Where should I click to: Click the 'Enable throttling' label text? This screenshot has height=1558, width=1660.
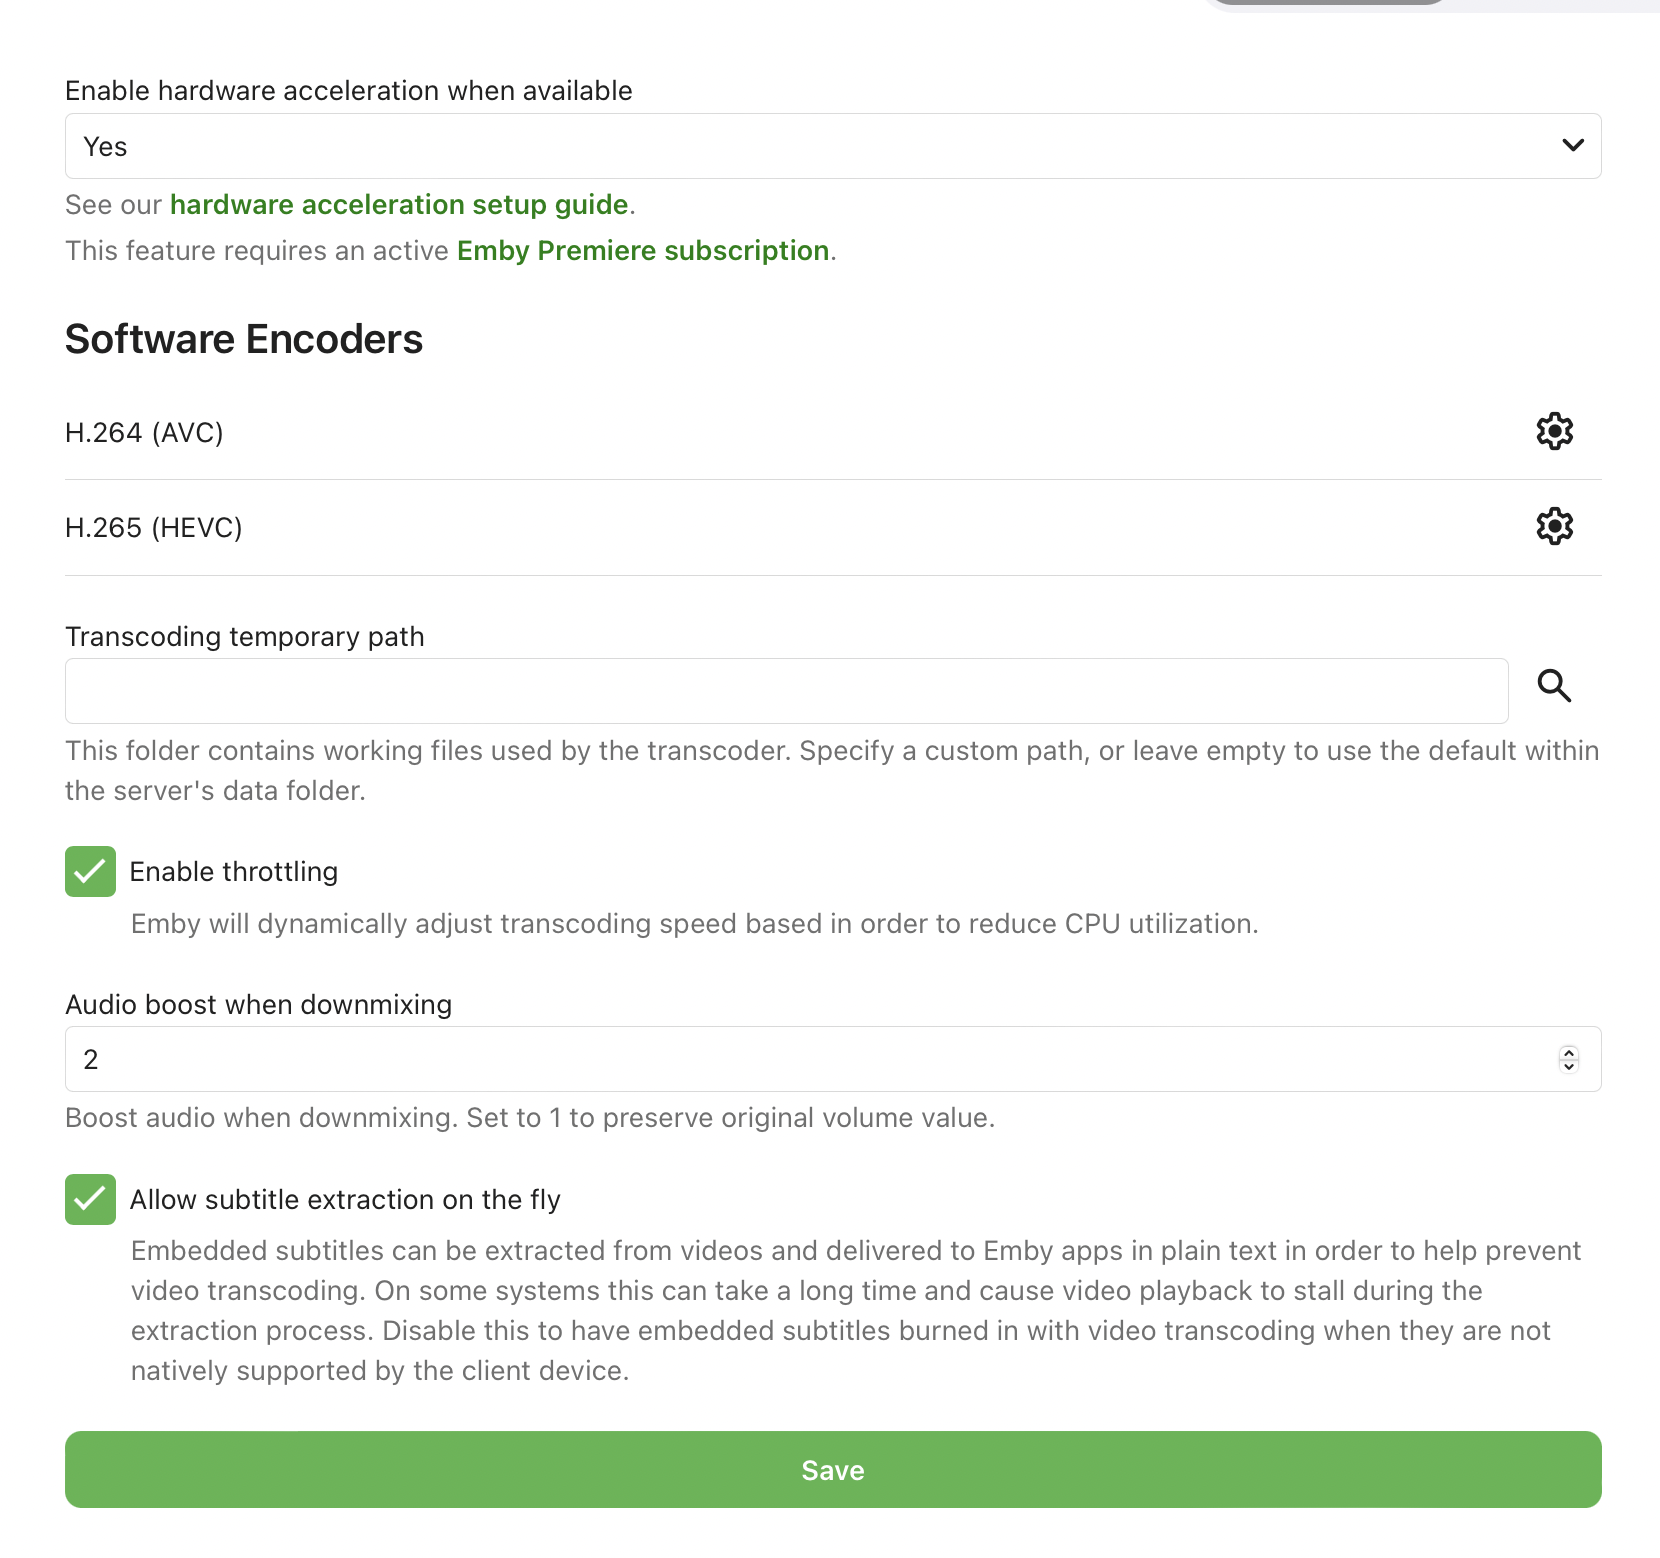234,872
